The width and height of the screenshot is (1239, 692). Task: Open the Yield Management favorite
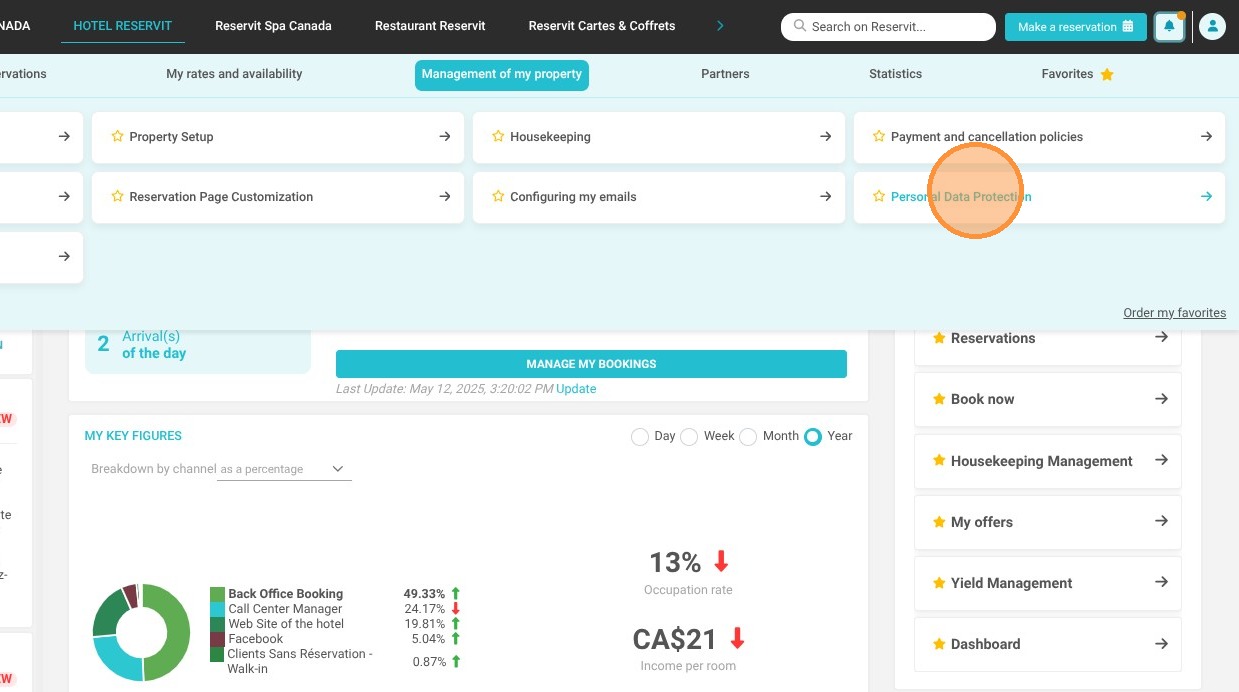tap(1048, 583)
